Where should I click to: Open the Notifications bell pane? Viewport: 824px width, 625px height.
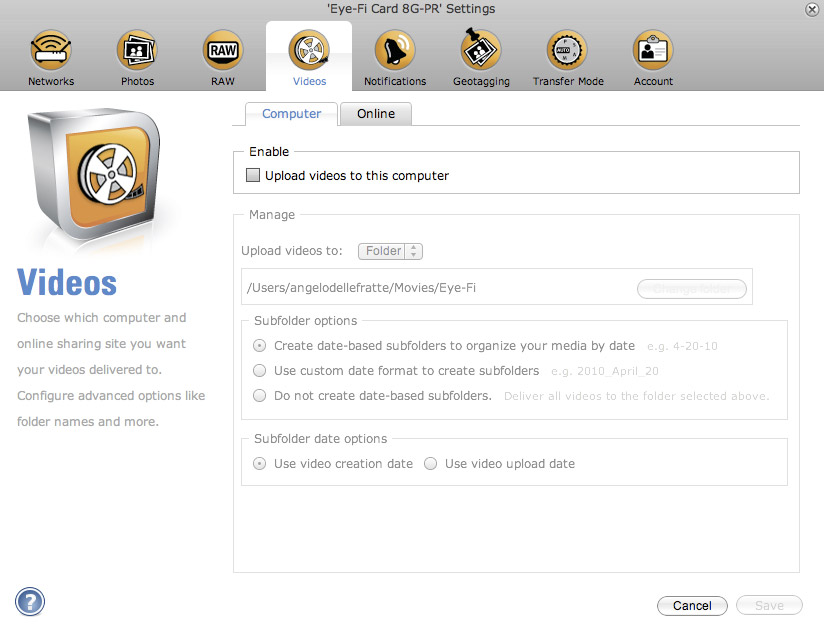[x=395, y=58]
